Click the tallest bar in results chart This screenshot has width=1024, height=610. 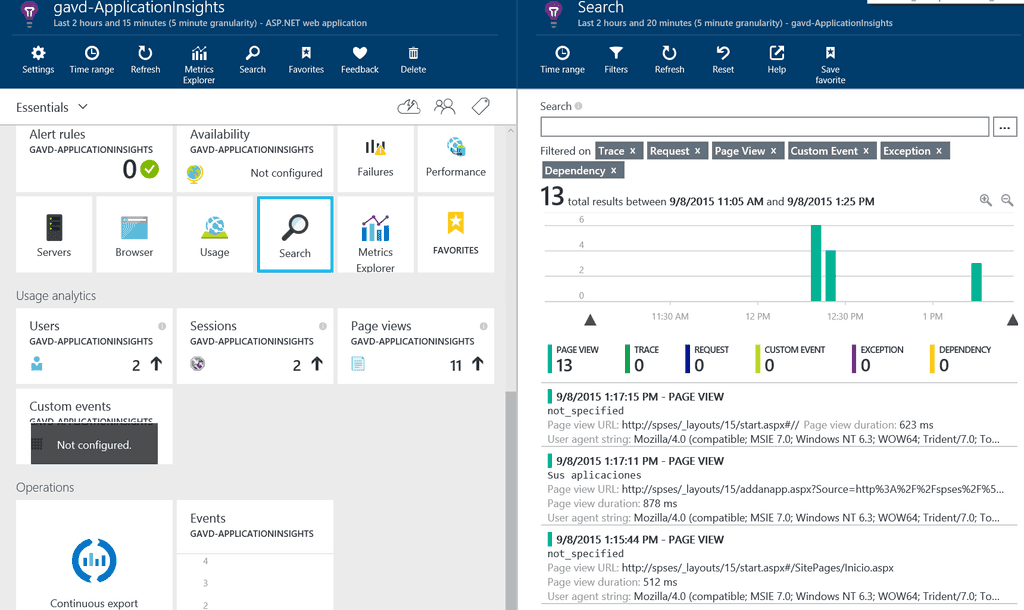coord(816,263)
